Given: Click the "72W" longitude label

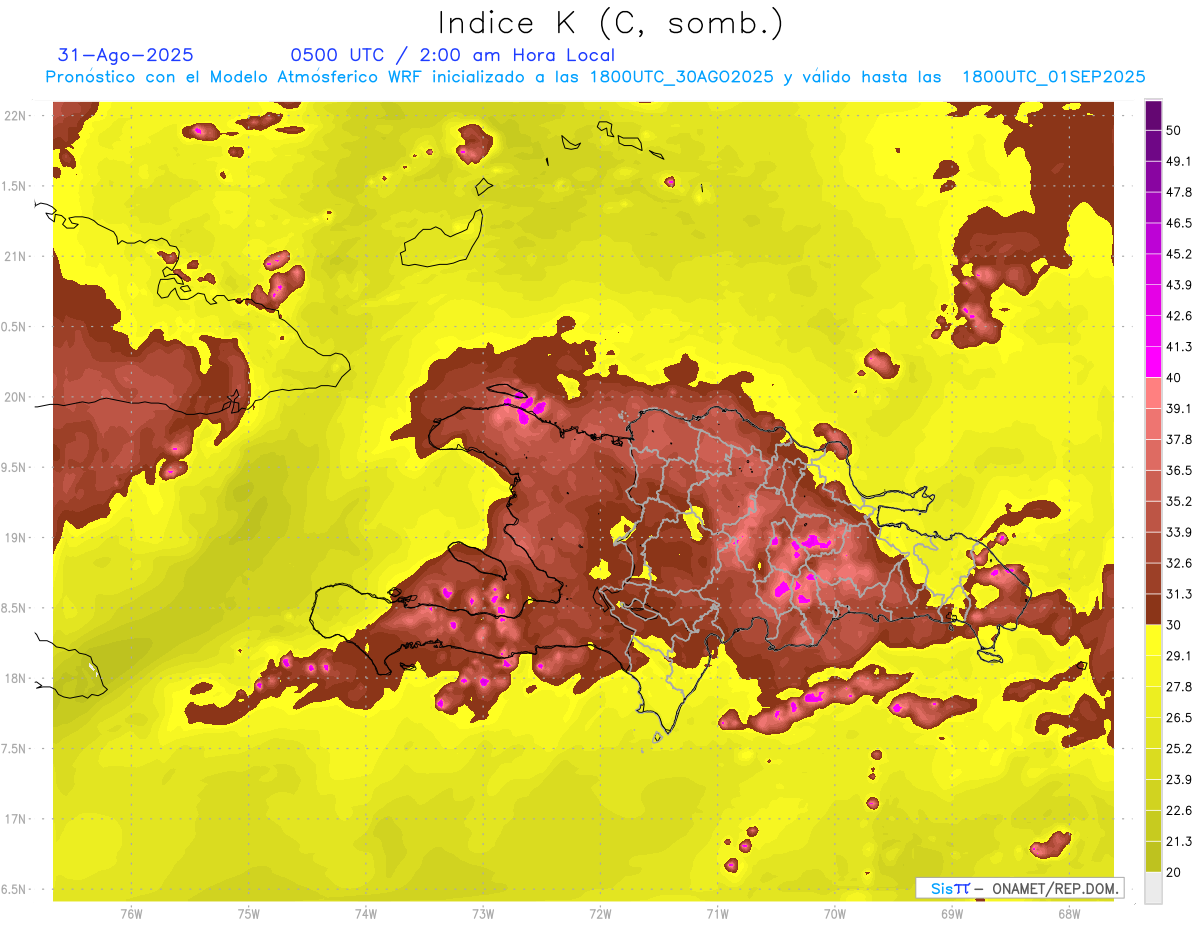Looking at the screenshot, I should 600,914.
